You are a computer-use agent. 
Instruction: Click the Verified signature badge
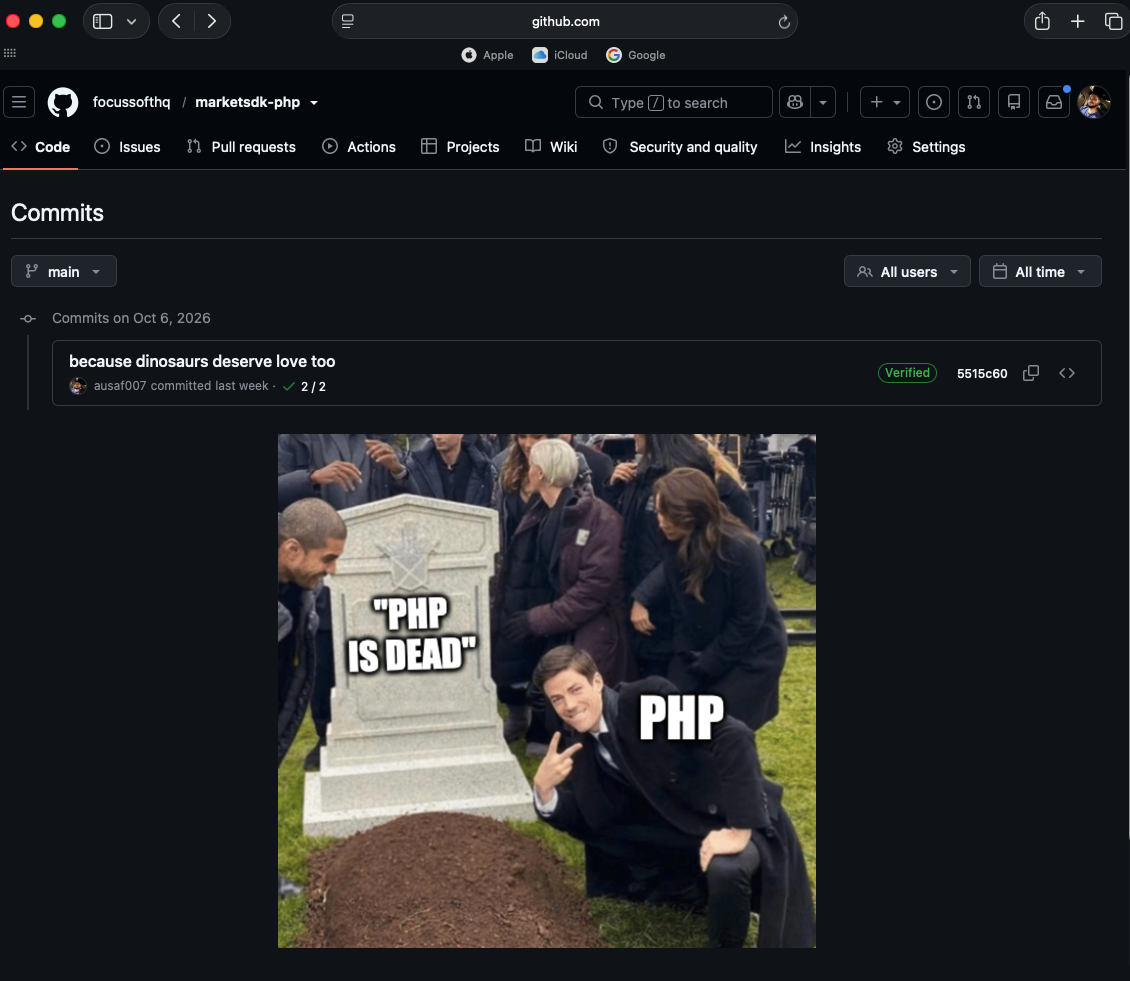click(907, 373)
